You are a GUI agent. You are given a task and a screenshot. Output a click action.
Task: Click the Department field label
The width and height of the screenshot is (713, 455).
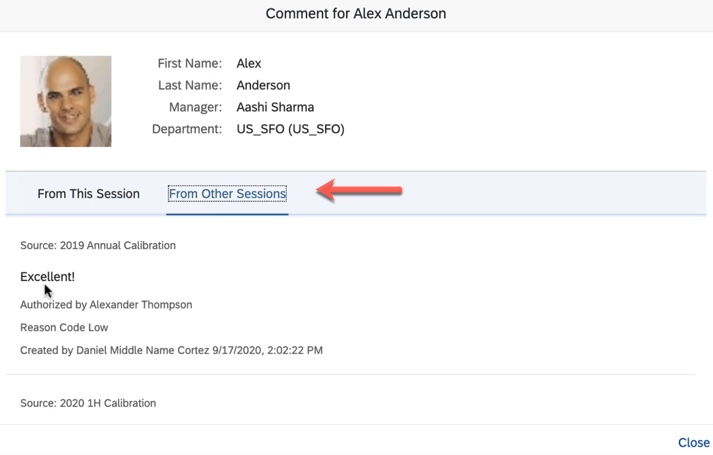pos(187,129)
